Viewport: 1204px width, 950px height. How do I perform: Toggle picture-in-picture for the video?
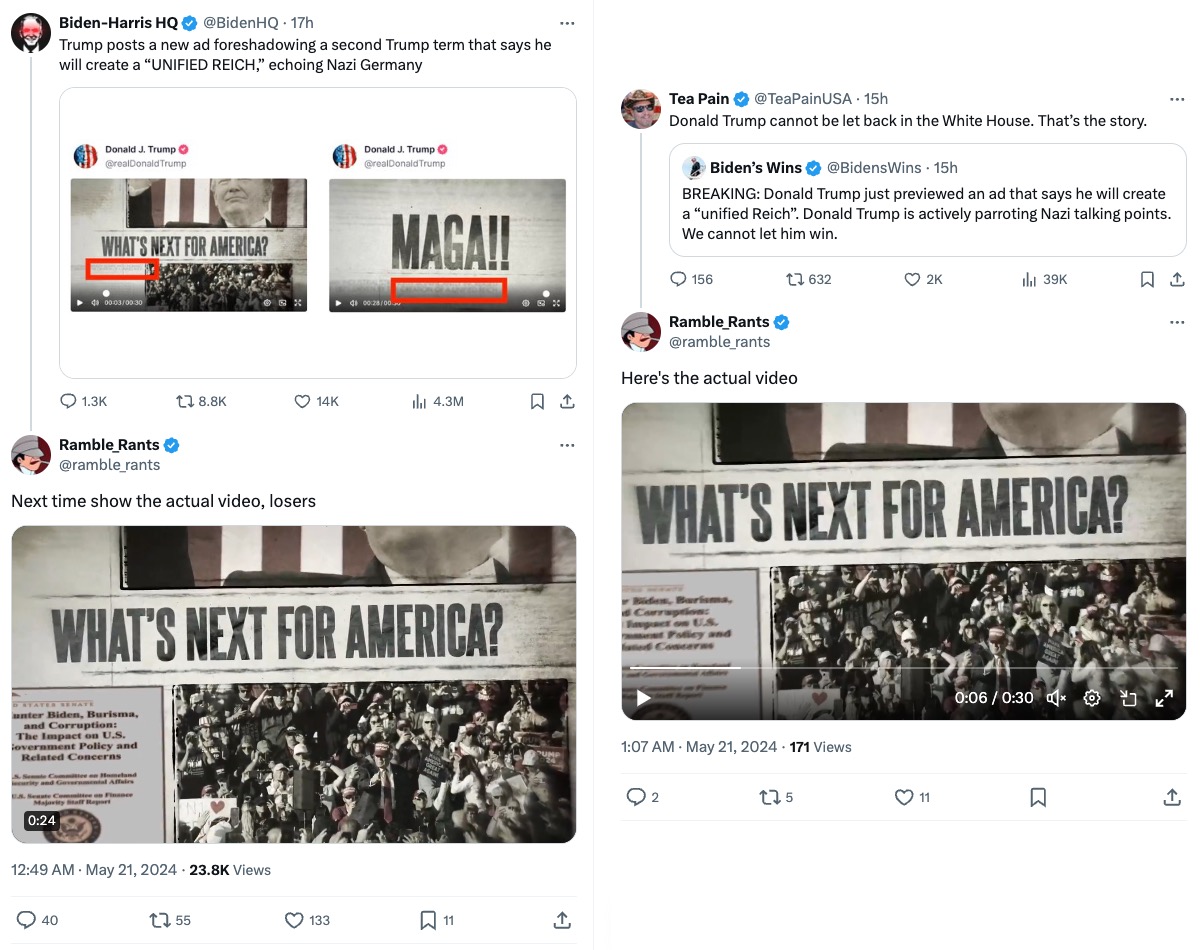pos(1128,698)
